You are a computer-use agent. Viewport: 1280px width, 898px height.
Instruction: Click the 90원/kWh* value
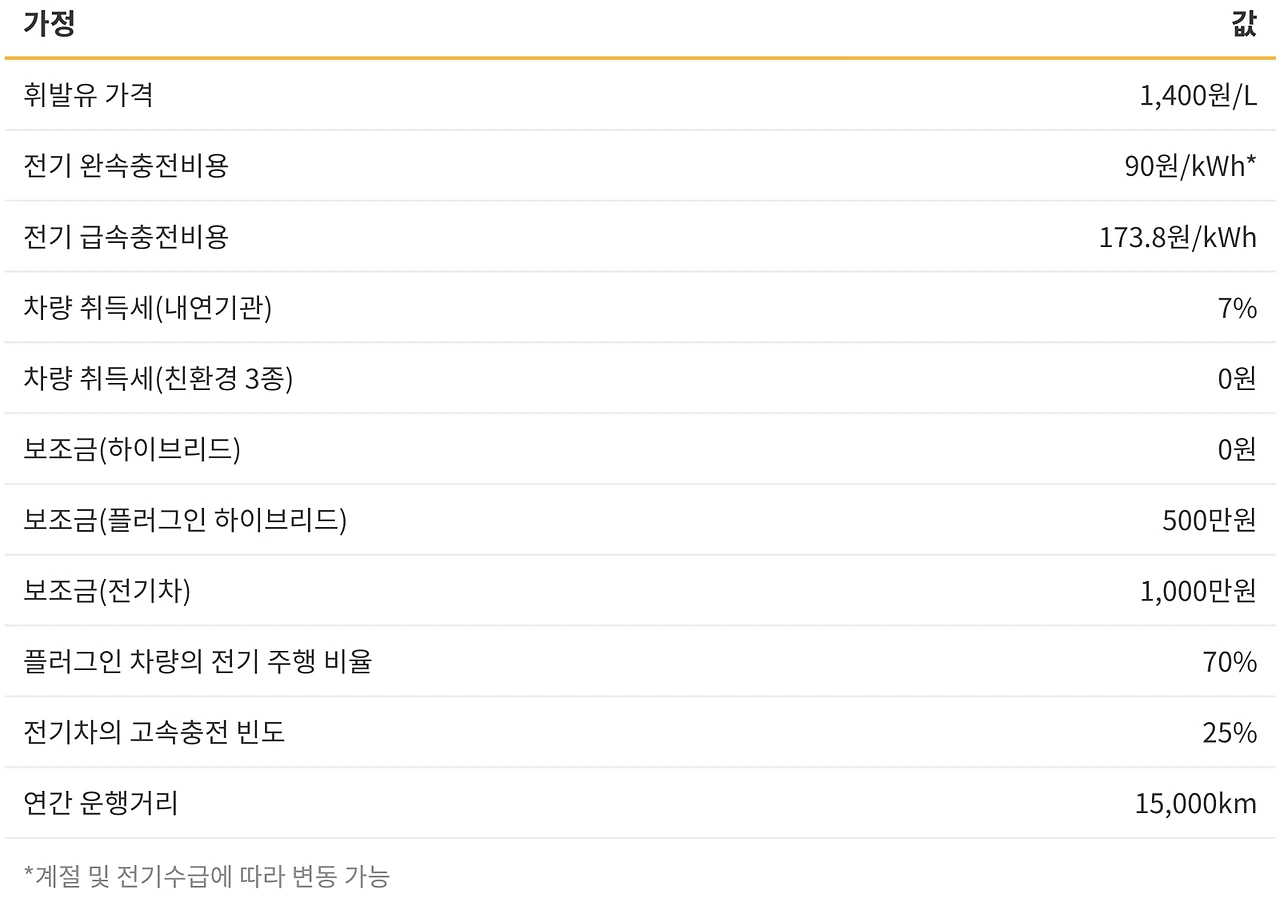click(x=1190, y=167)
